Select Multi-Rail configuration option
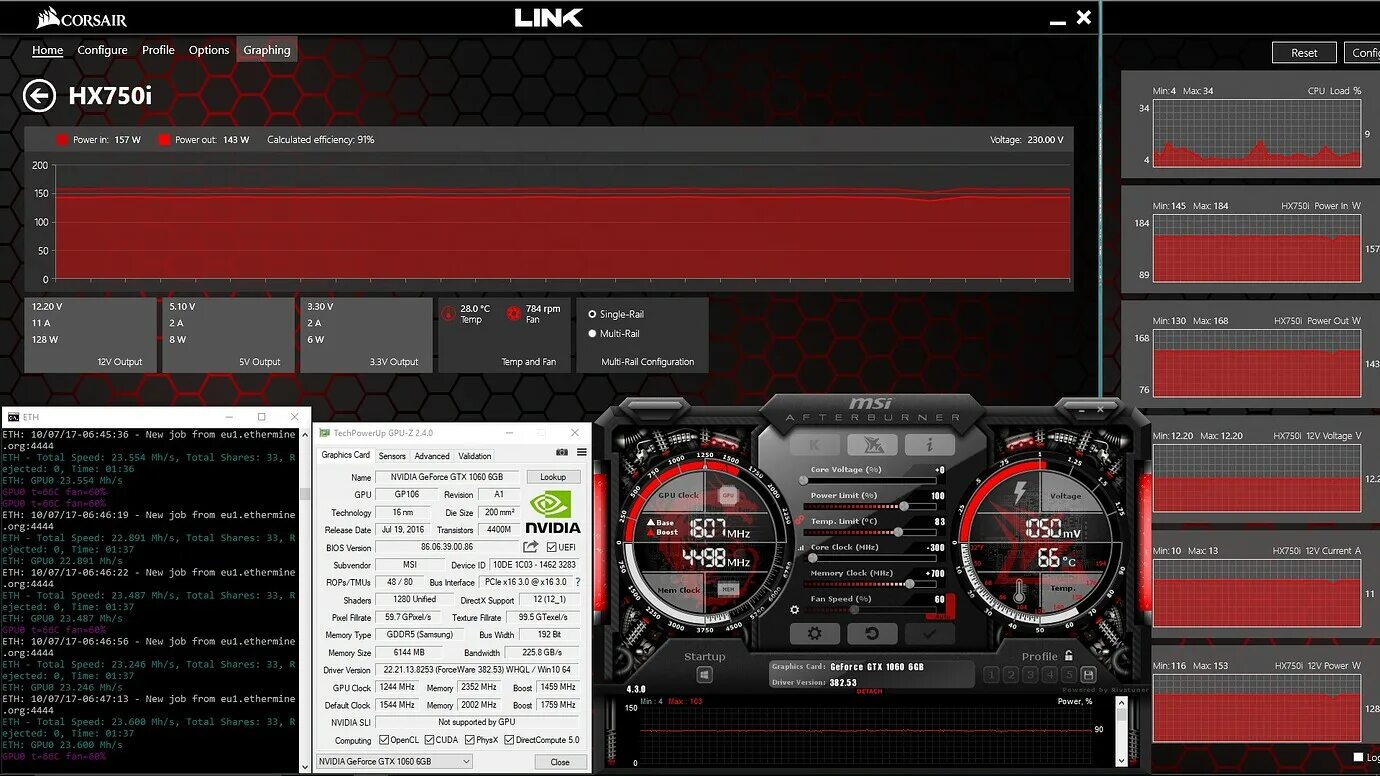This screenshot has width=1380, height=776. click(x=592, y=334)
